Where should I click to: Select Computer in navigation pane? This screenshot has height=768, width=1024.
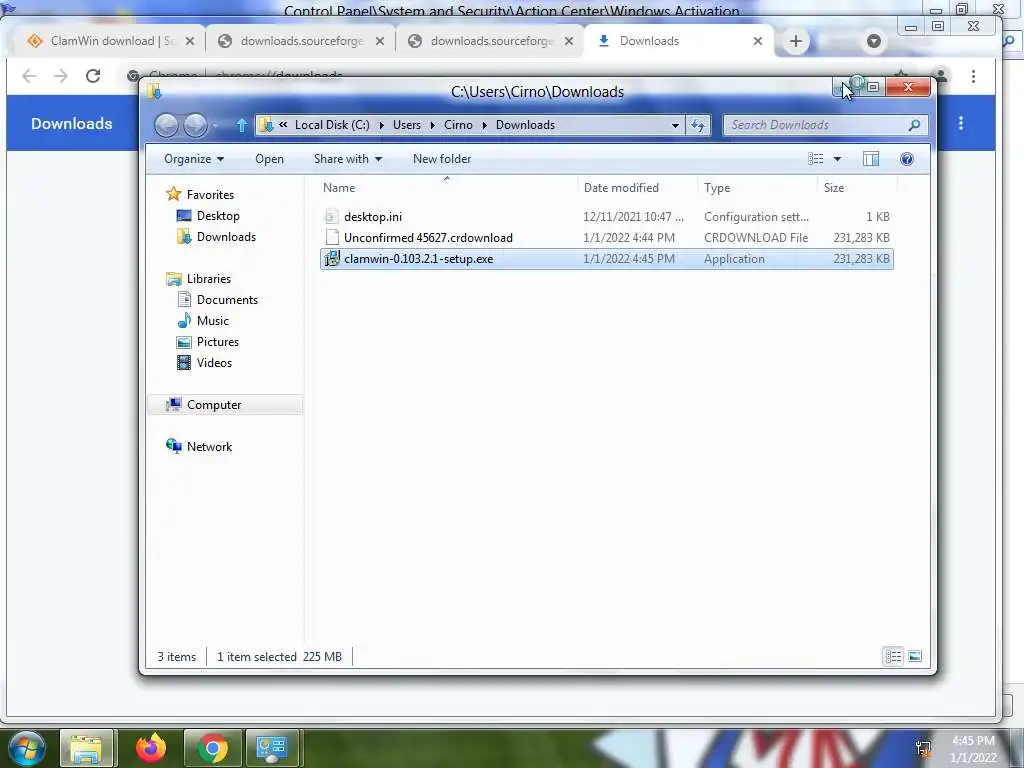point(214,405)
